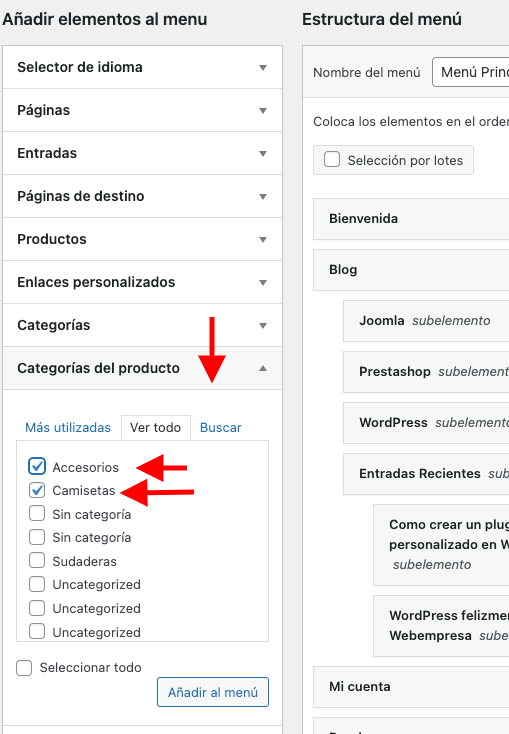Expand the Categorías section arrow

pyautogui.click(x=263, y=326)
